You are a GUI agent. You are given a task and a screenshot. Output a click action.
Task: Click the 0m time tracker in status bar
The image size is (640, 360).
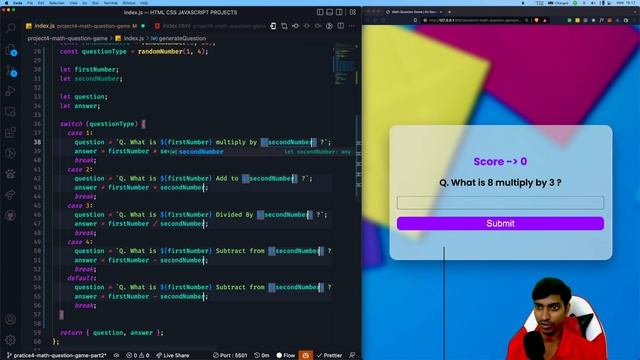tap(262, 356)
